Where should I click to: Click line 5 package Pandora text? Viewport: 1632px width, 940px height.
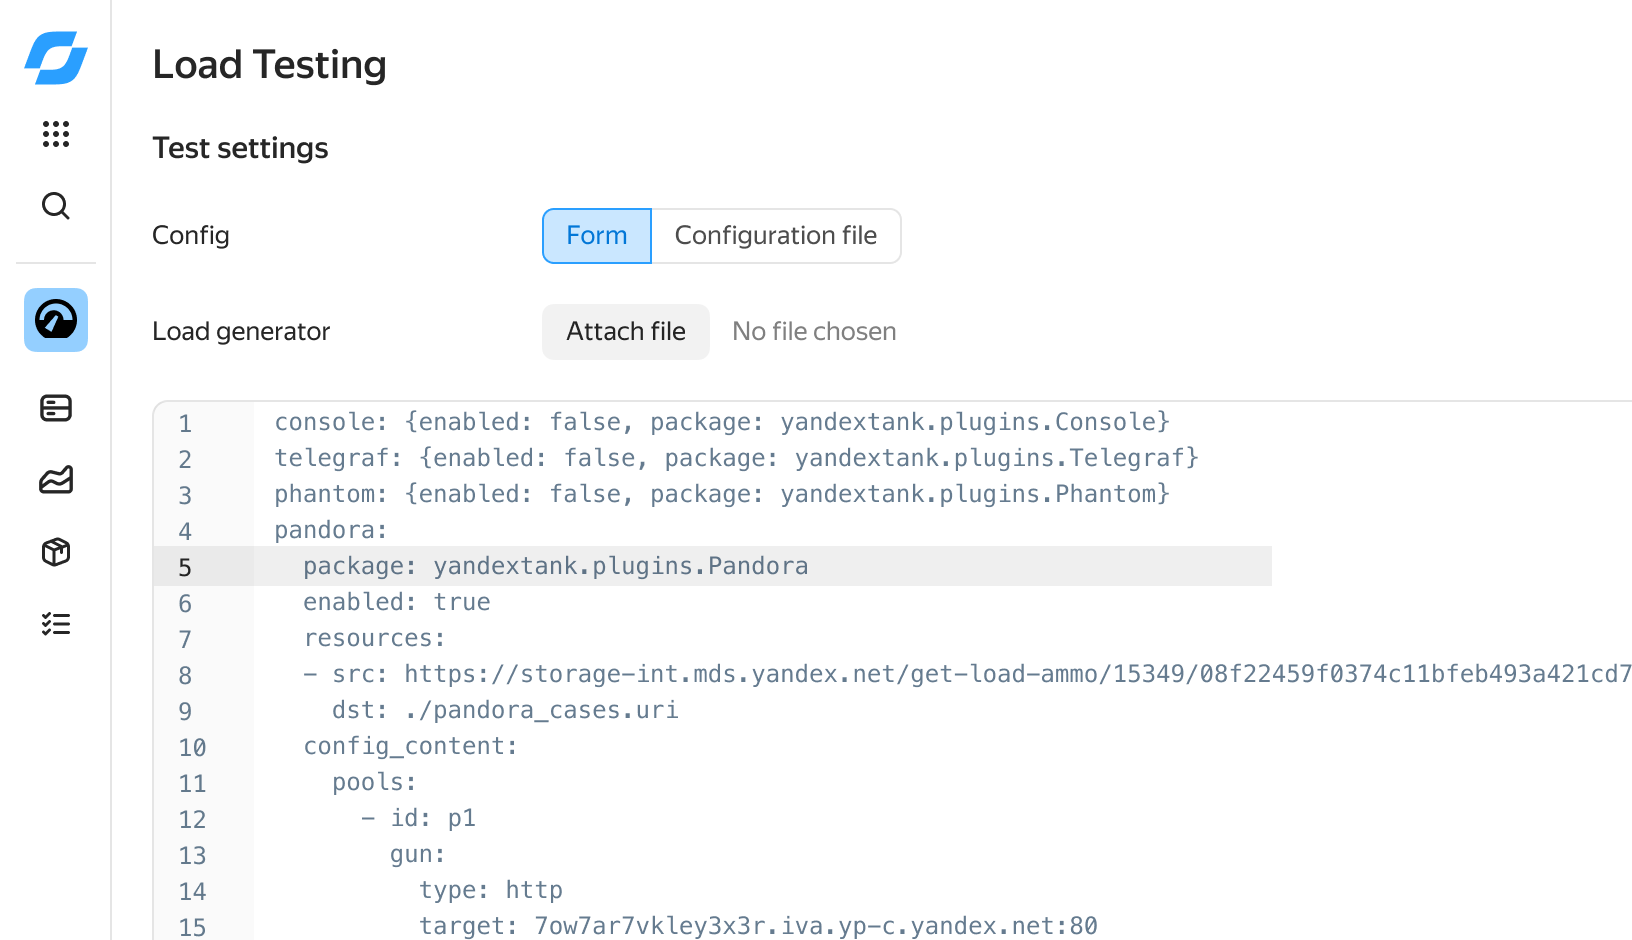click(555, 566)
